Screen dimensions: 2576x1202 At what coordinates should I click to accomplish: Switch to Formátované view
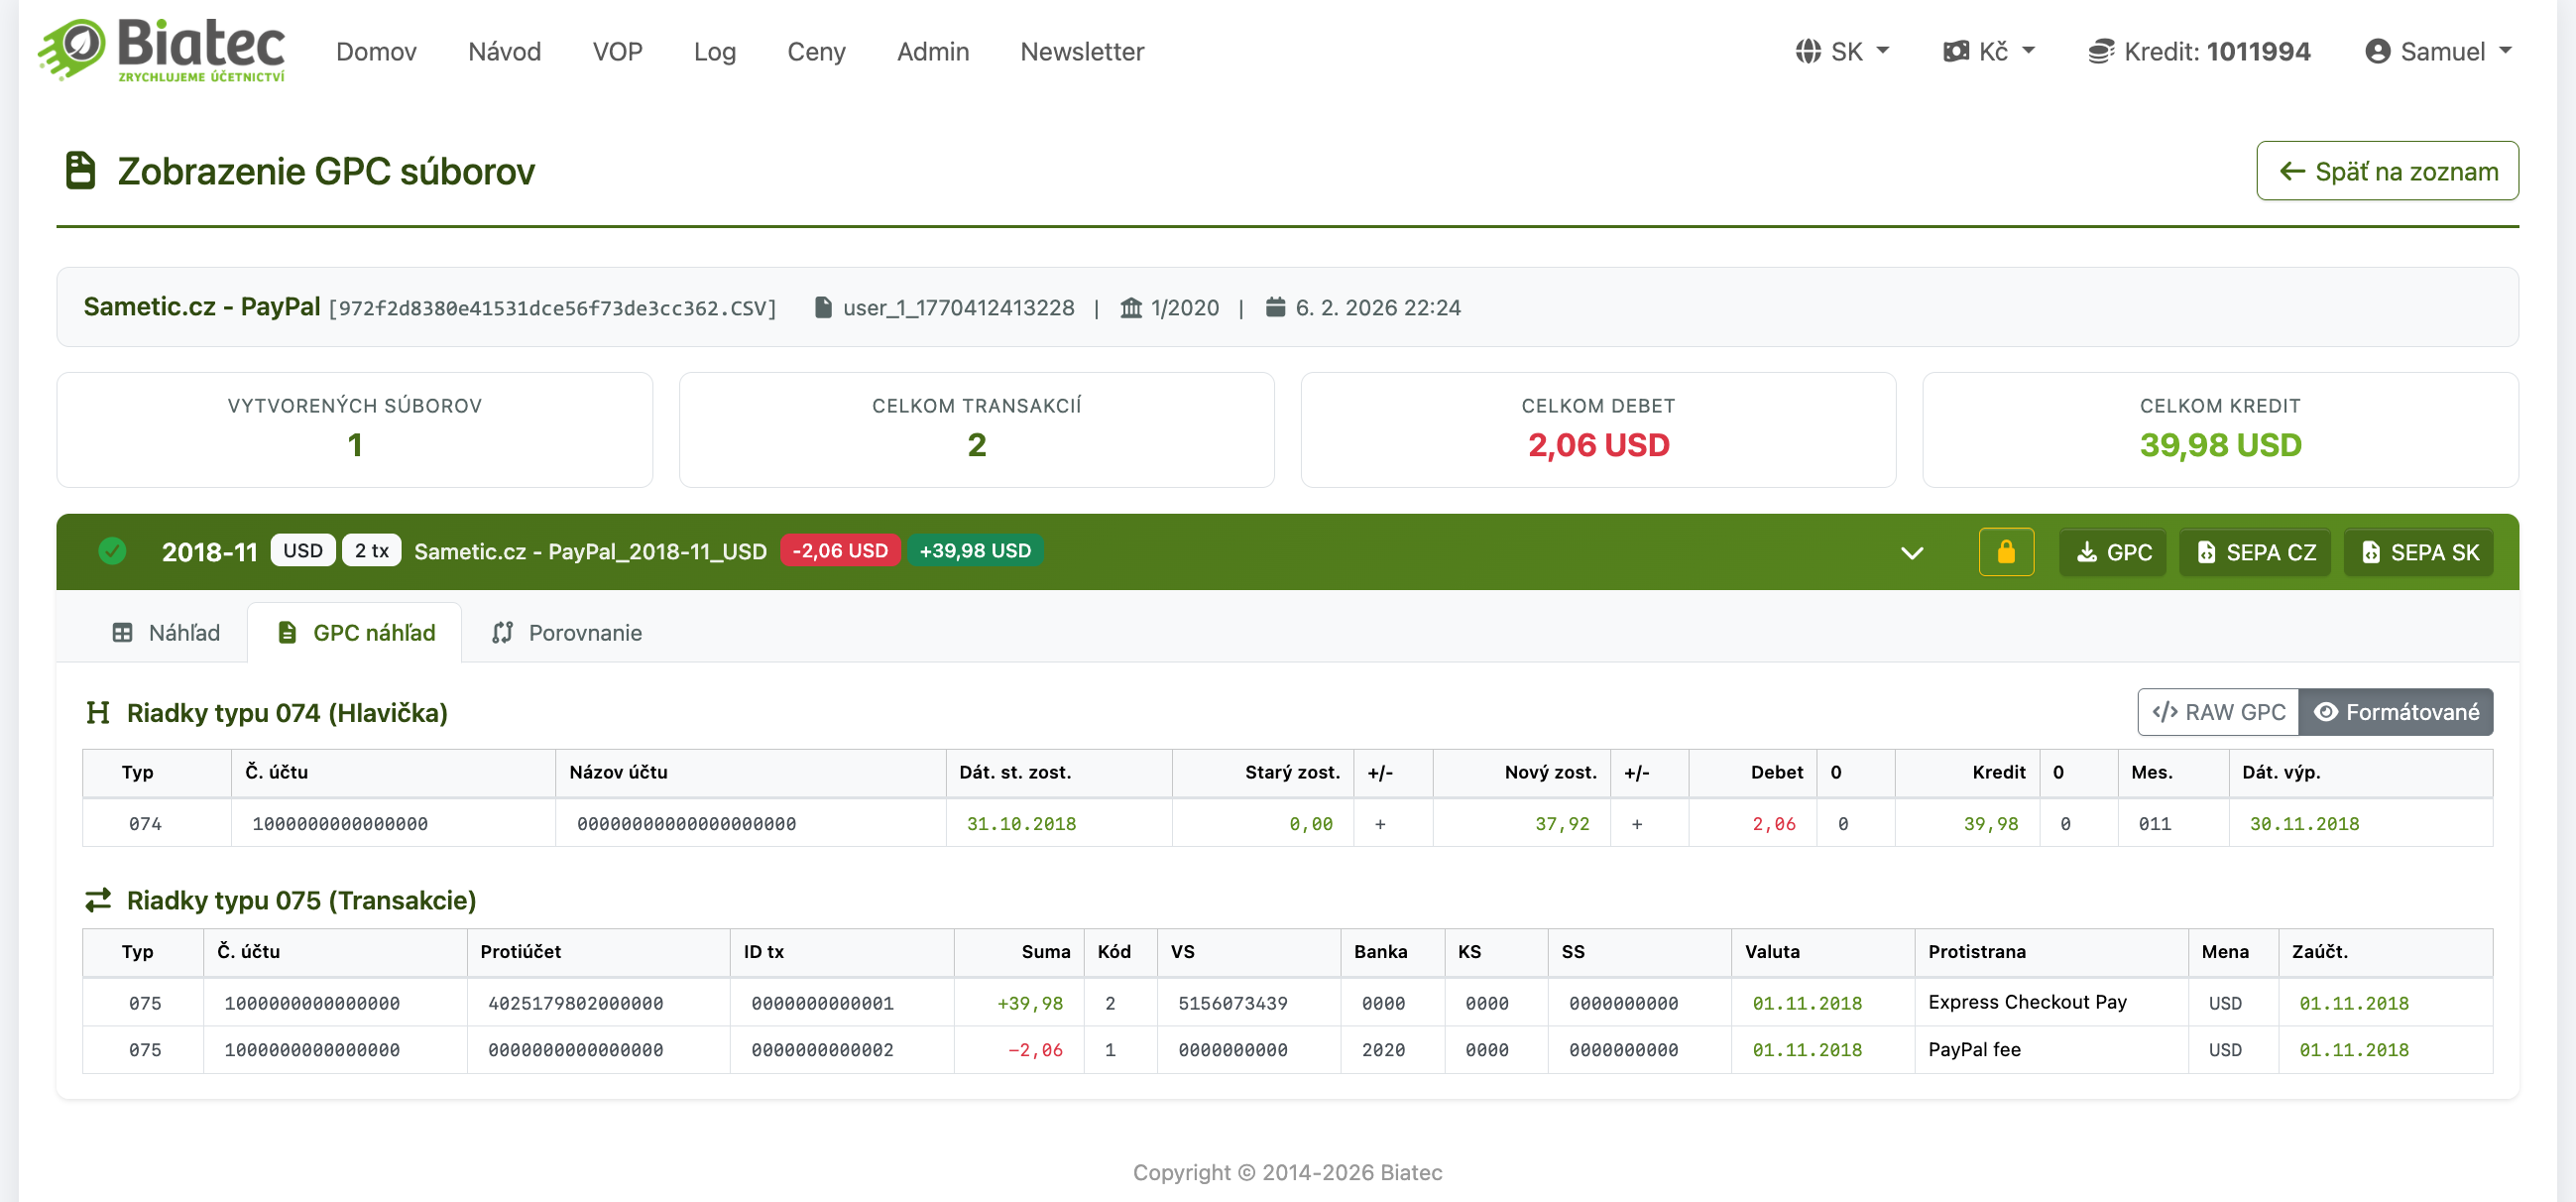coord(2395,712)
